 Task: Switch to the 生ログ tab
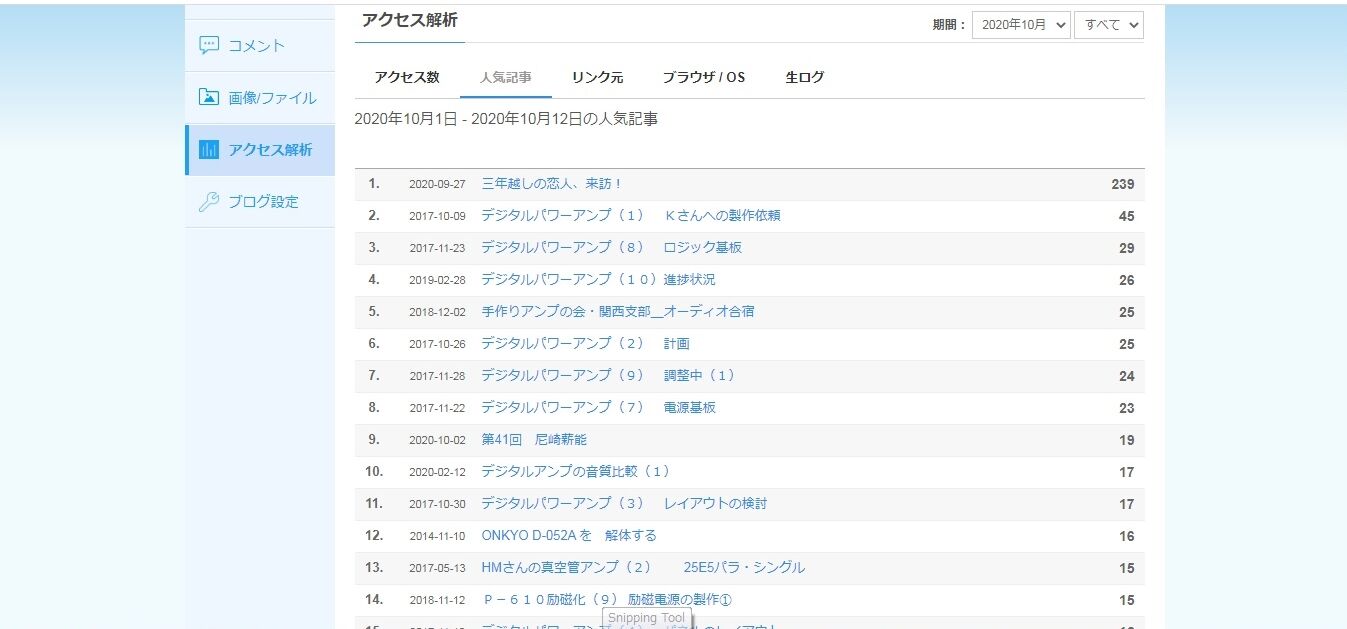pyautogui.click(x=805, y=77)
